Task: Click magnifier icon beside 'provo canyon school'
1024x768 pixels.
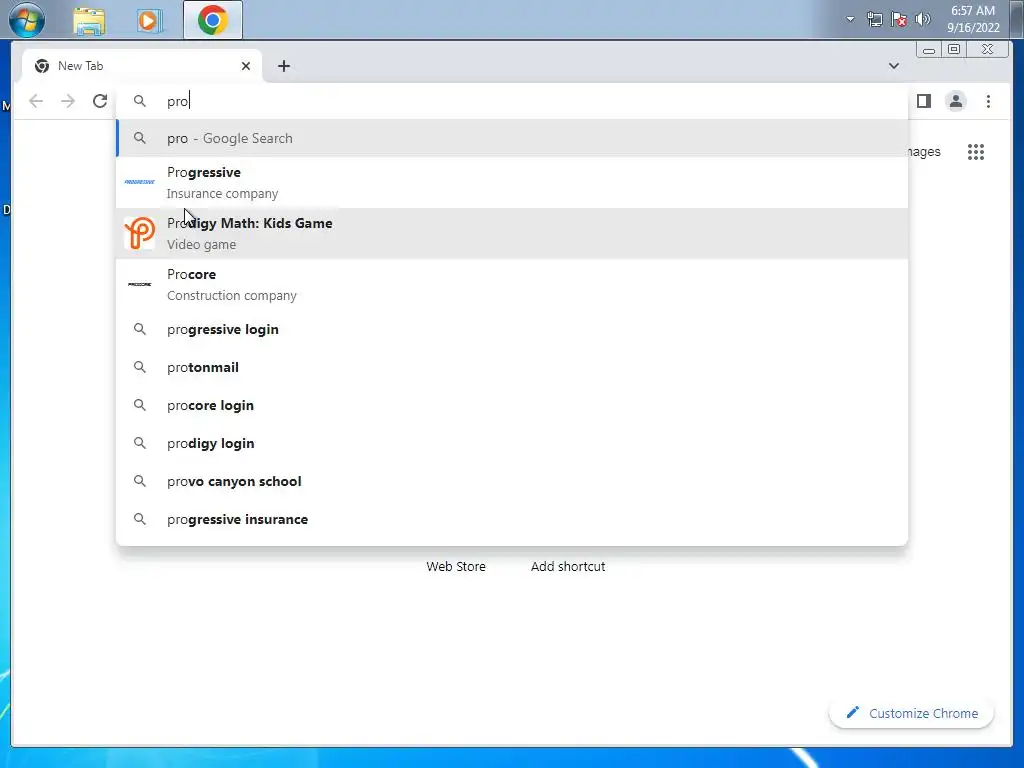Action: (x=140, y=481)
